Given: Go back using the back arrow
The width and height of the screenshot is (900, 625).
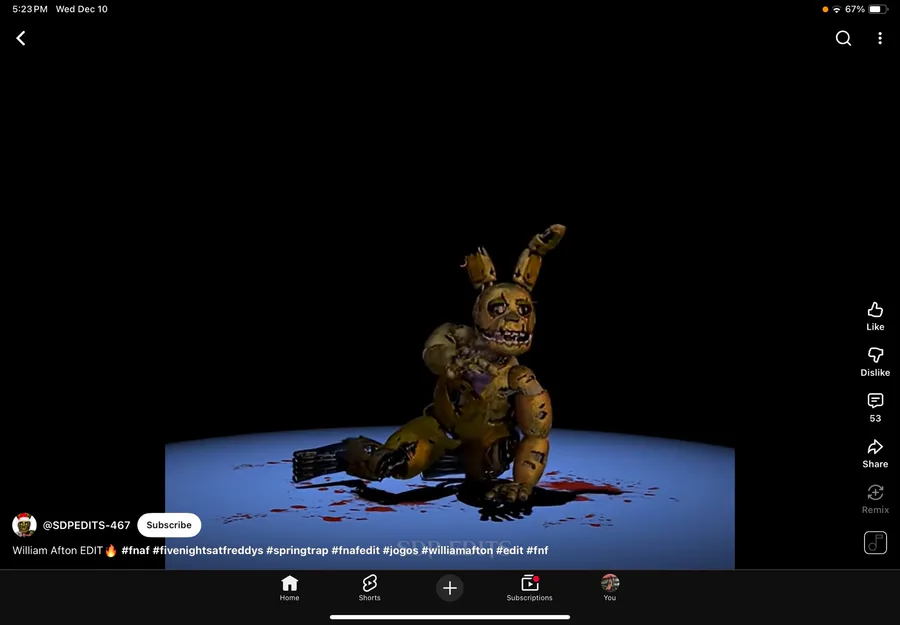Looking at the screenshot, I should coord(21,38).
